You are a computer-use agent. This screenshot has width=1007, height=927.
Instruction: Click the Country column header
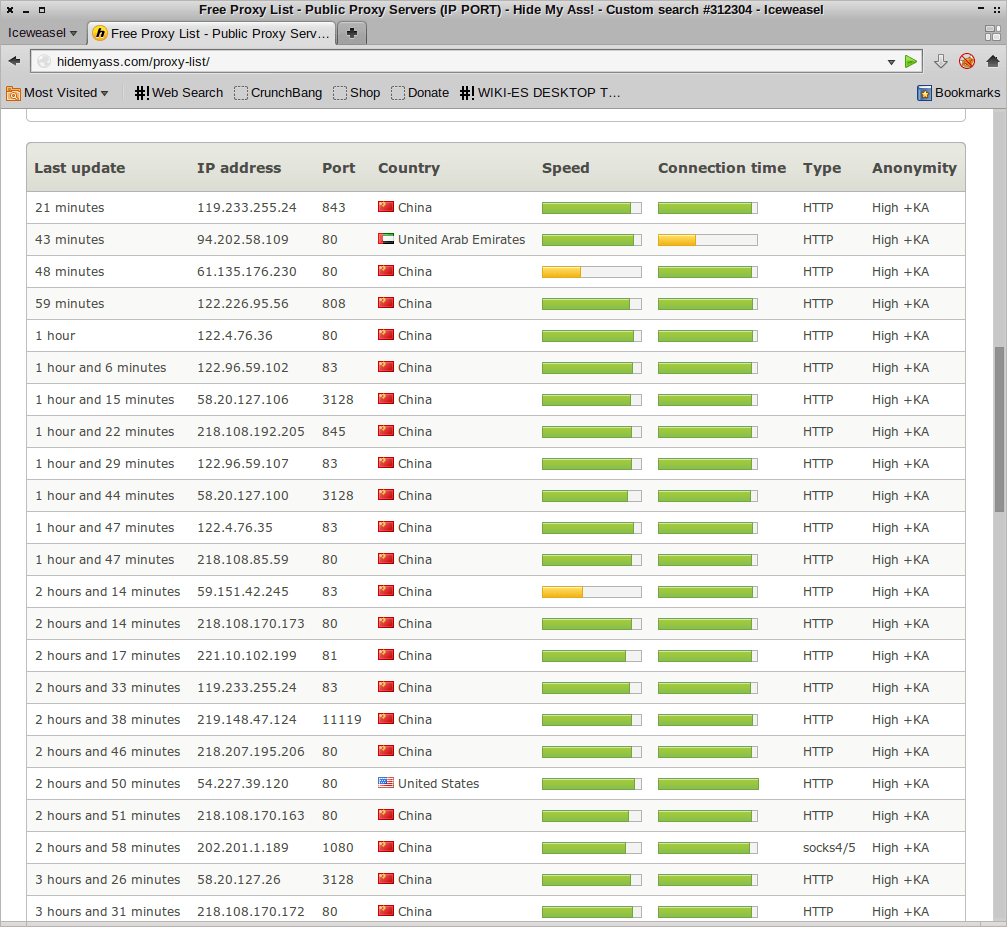click(409, 168)
